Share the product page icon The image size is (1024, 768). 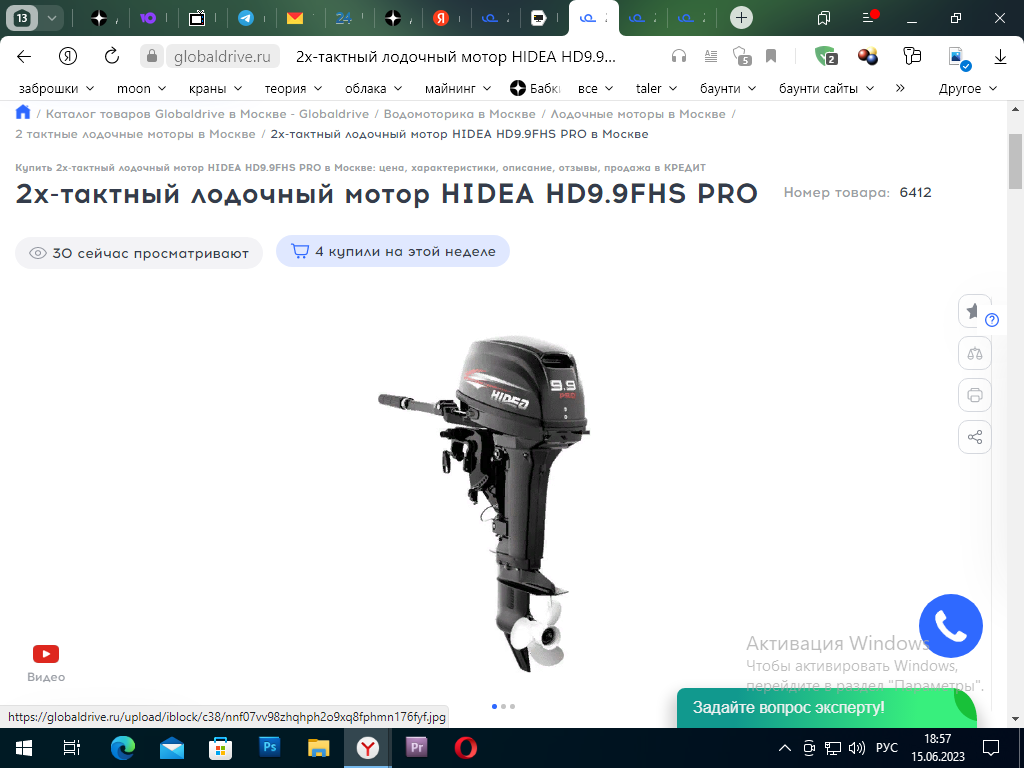(x=974, y=437)
